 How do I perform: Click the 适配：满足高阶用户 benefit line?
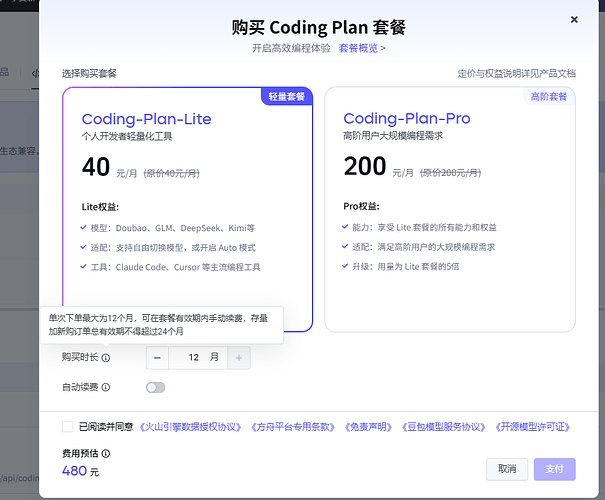(424, 247)
